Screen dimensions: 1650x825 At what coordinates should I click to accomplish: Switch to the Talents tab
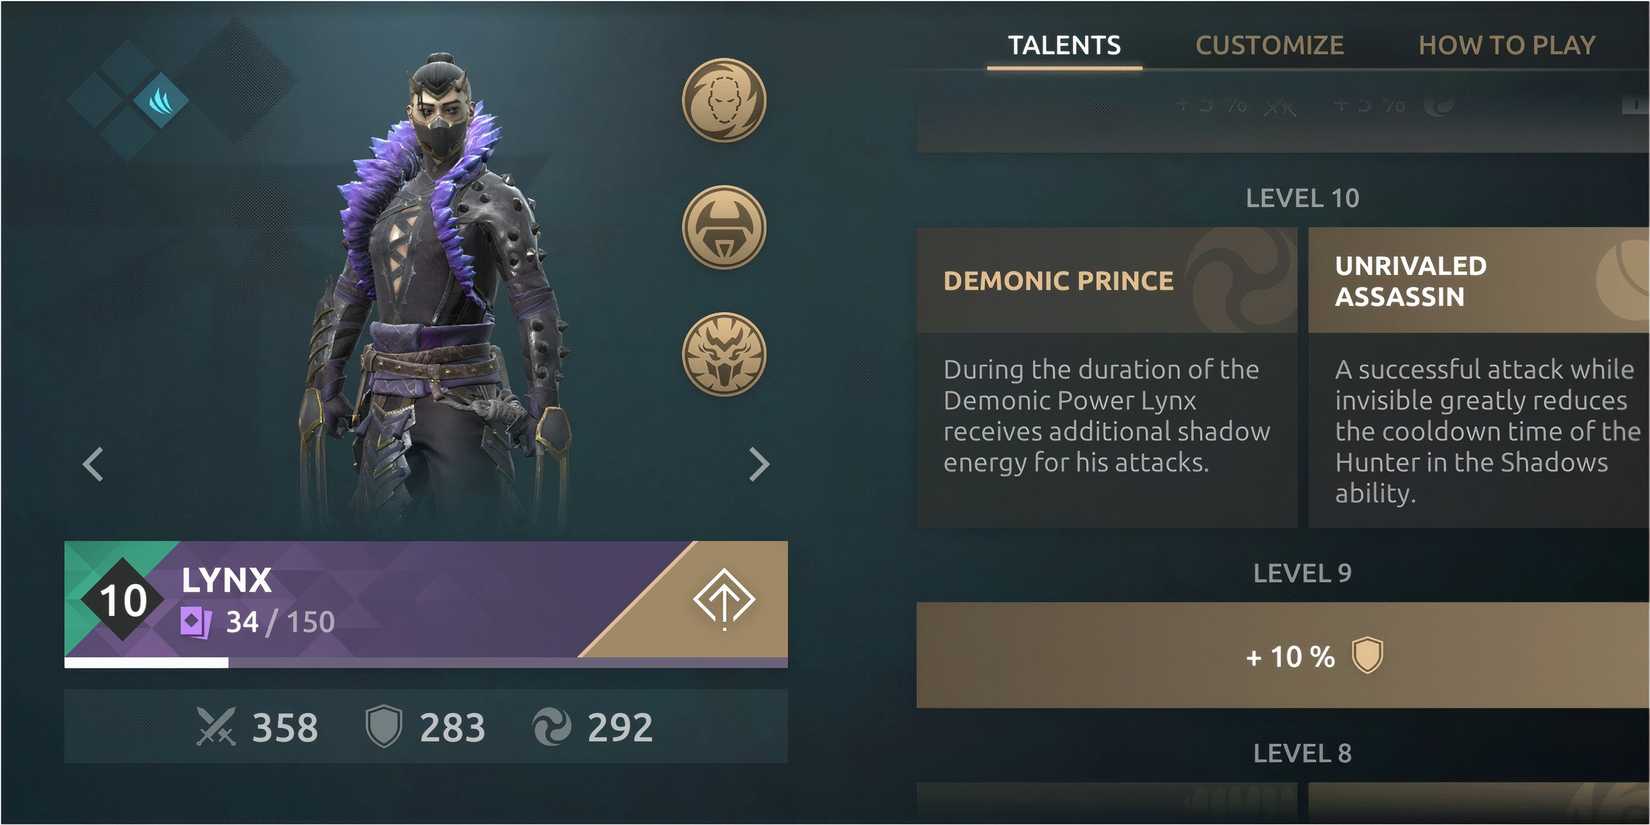coord(1064,46)
